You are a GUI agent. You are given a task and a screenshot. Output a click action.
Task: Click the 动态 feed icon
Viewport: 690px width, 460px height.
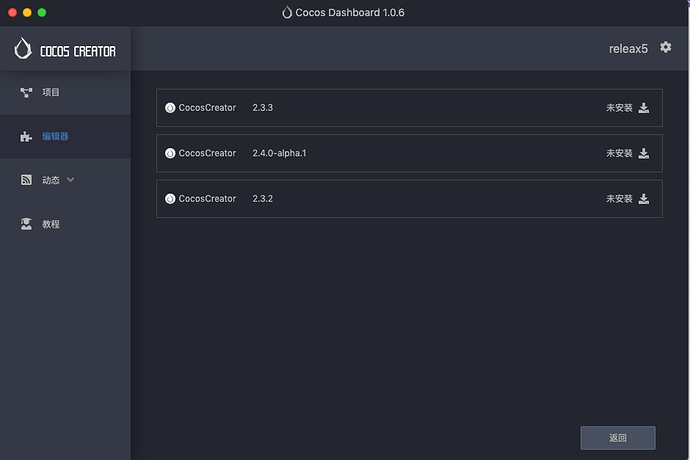(26, 180)
